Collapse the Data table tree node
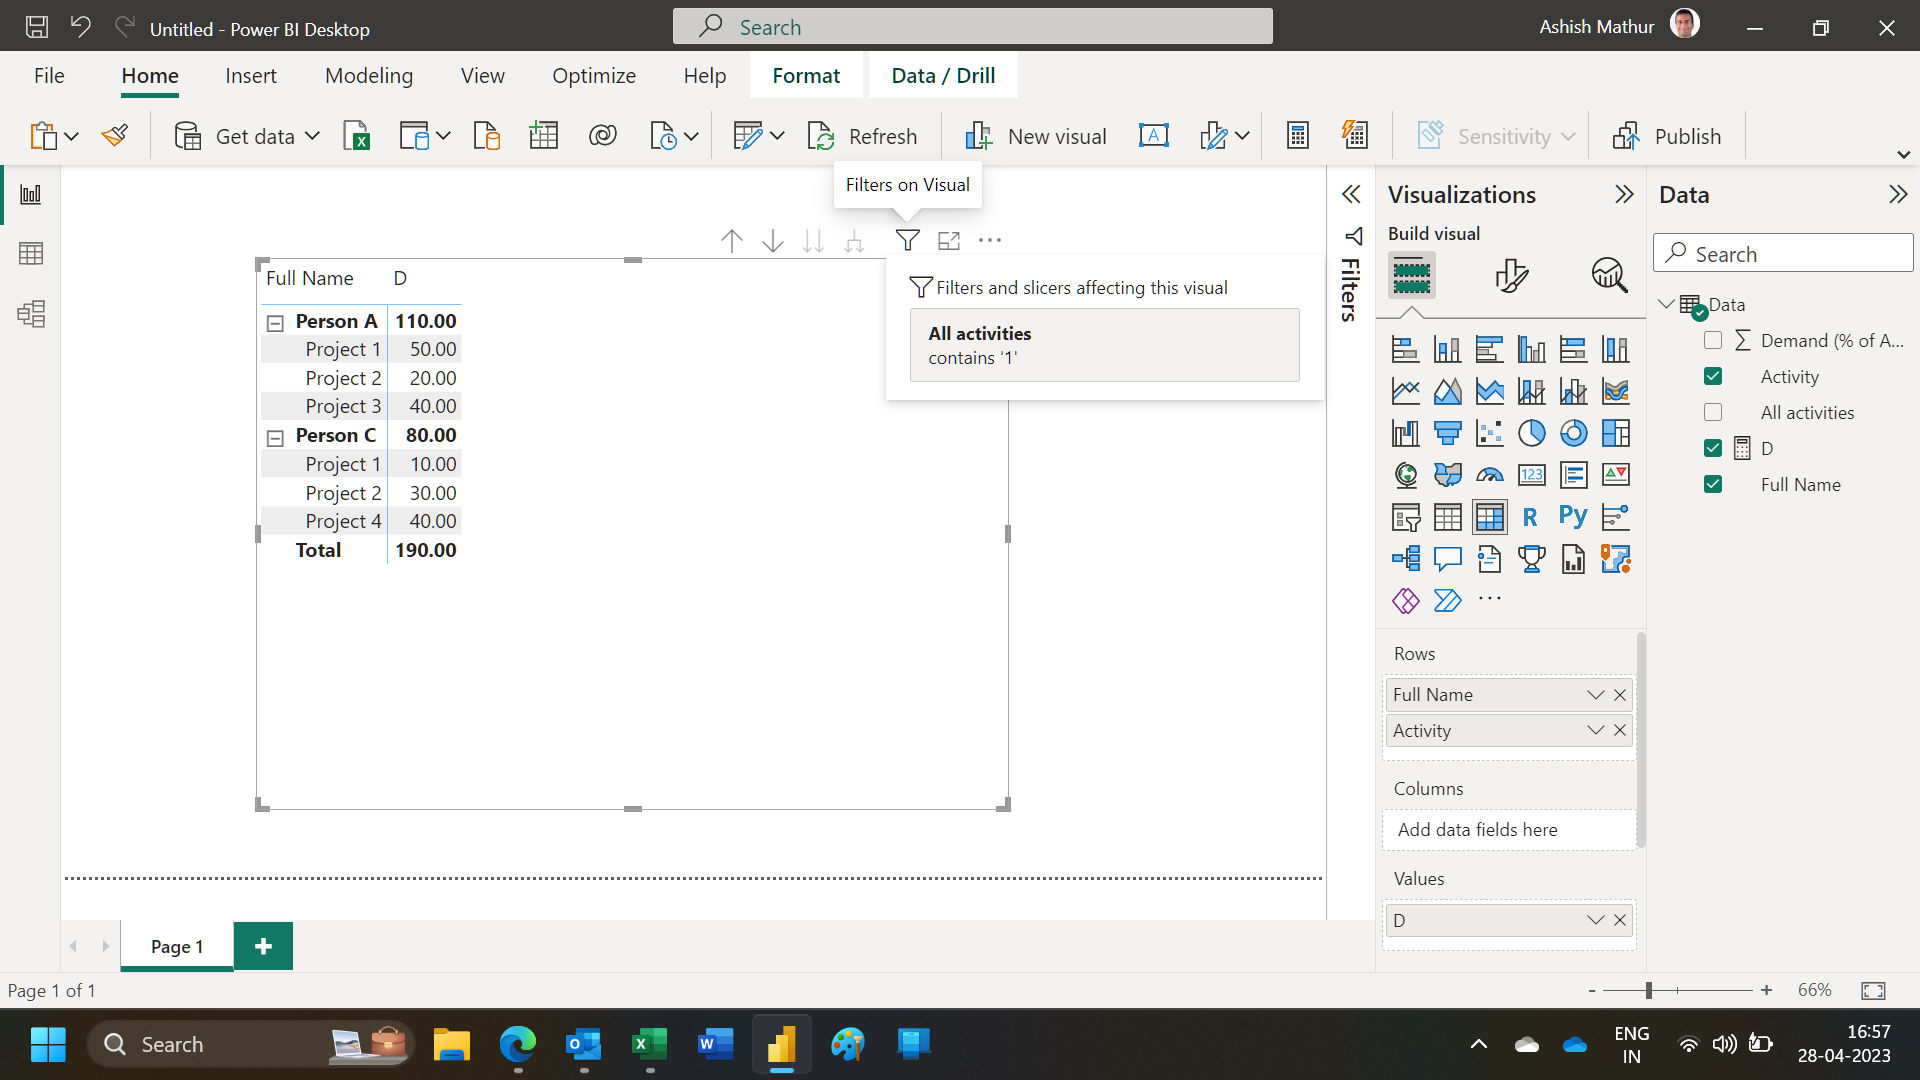Viewport: 1920px width, 1080px height. tap(1666, 304)
